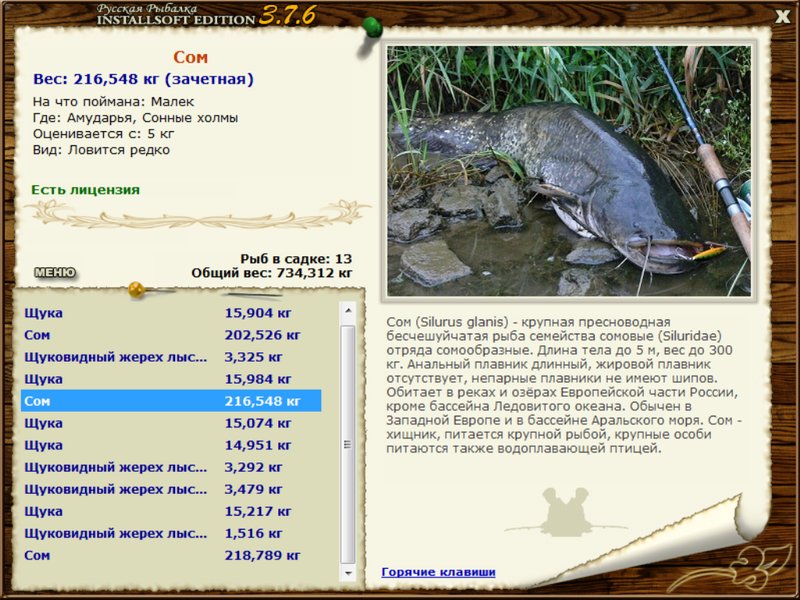Image resolution: width=800 pixels, height=600 pixels.
Task: Click the Silurus glanis description text
Action: (564, 385)
